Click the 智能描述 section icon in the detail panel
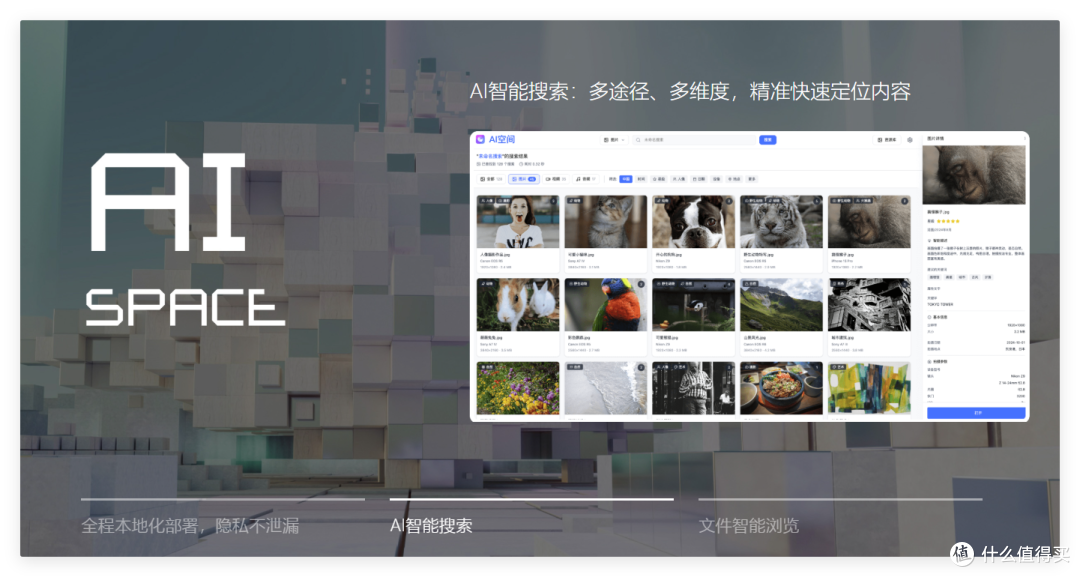This screenshot has height=577, width=1080. 930,240
